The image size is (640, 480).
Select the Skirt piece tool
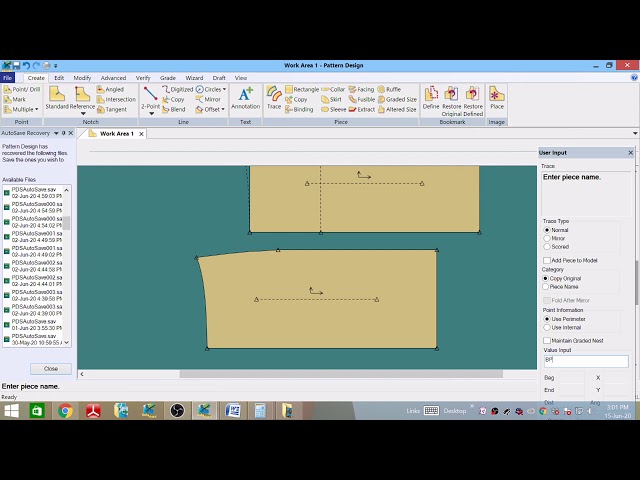pyautogui.click(x=331, y=99)
